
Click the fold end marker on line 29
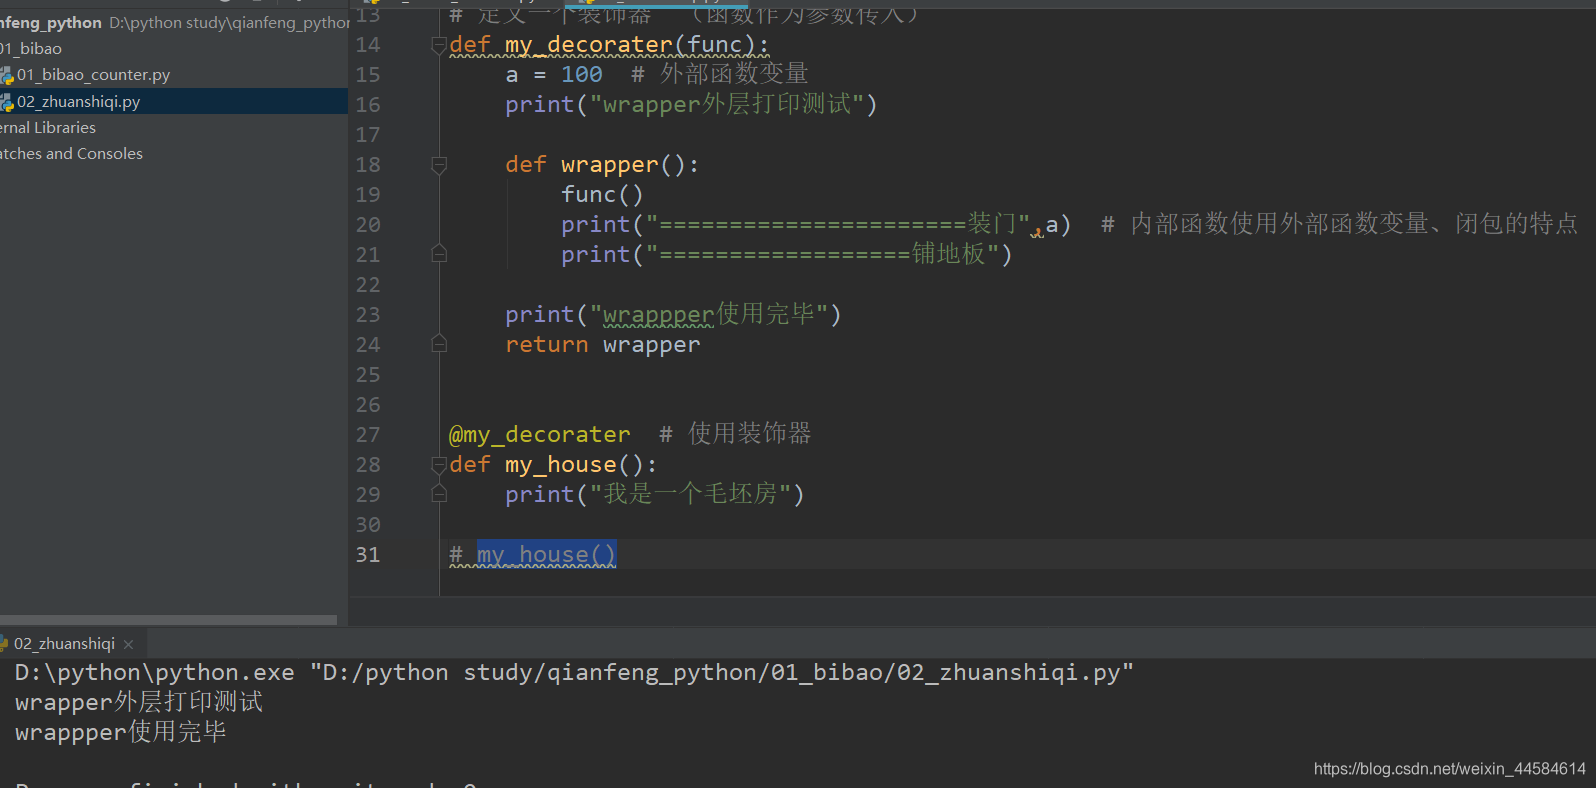438,494
